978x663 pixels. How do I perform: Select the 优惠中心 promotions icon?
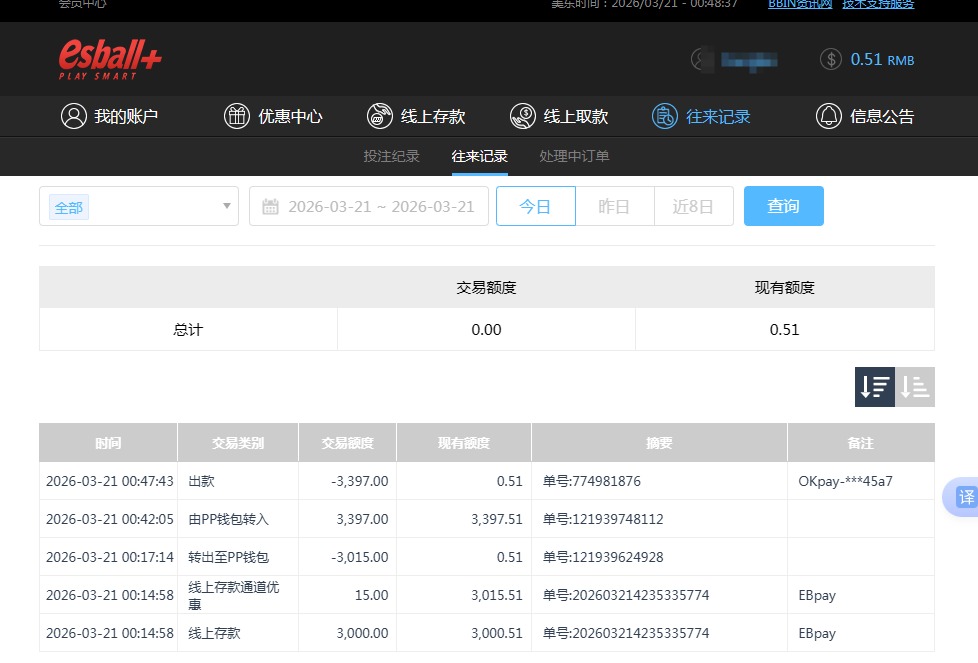coord(237,116)
